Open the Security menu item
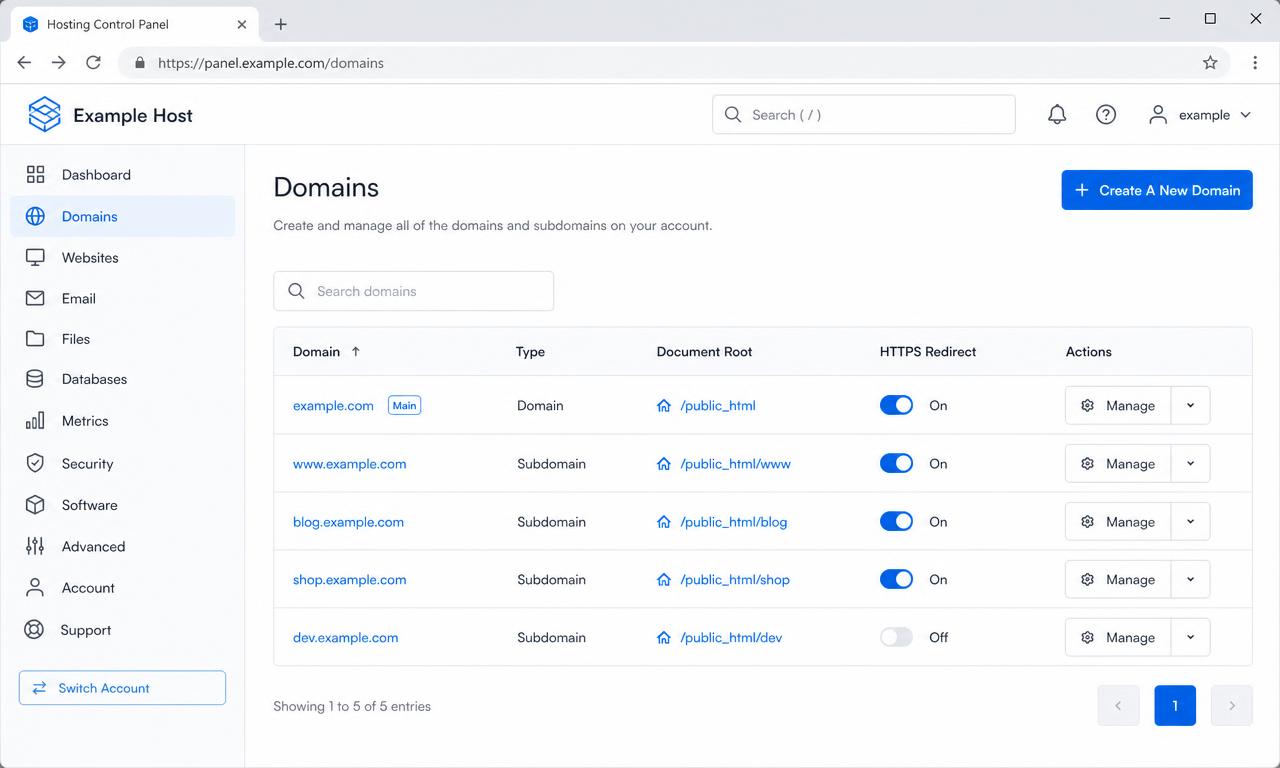Viewport: 1280px width, 768px height. [122, 464]
